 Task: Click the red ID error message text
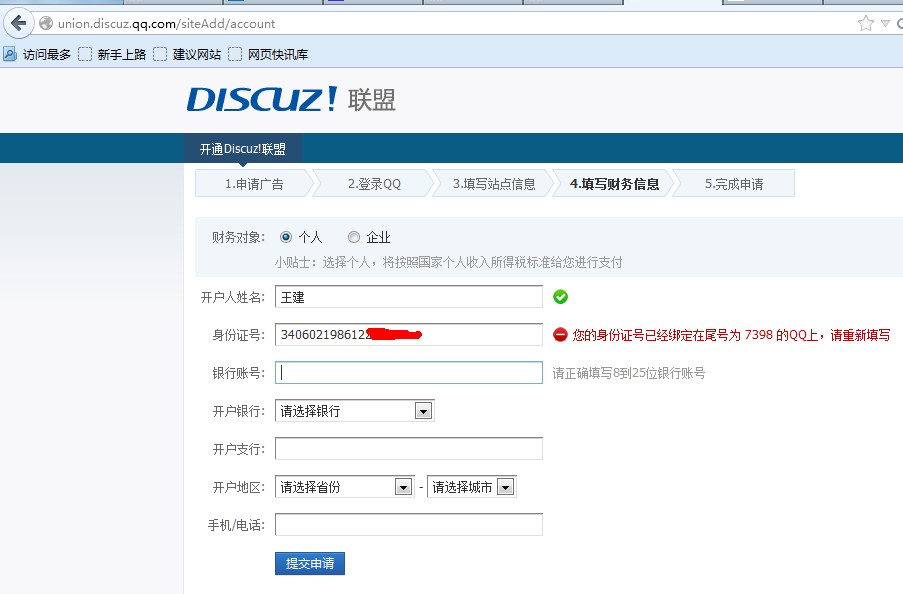coord(731,335)
